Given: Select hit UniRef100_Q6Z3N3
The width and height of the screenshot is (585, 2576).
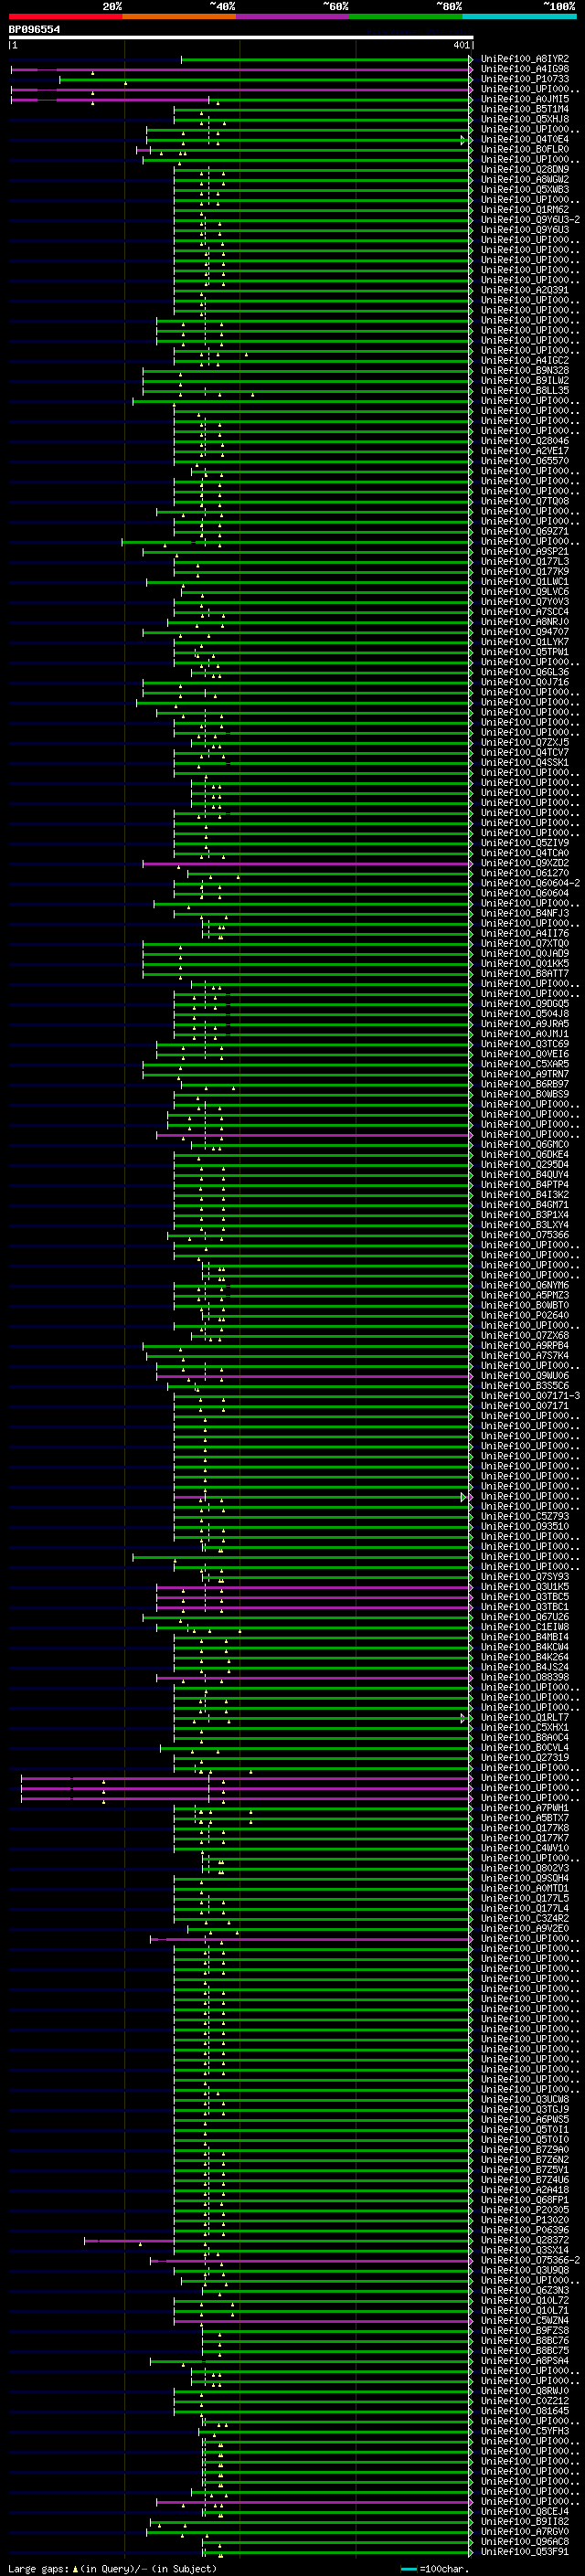Looking at the screenshot, I should tap(524, 2289).
